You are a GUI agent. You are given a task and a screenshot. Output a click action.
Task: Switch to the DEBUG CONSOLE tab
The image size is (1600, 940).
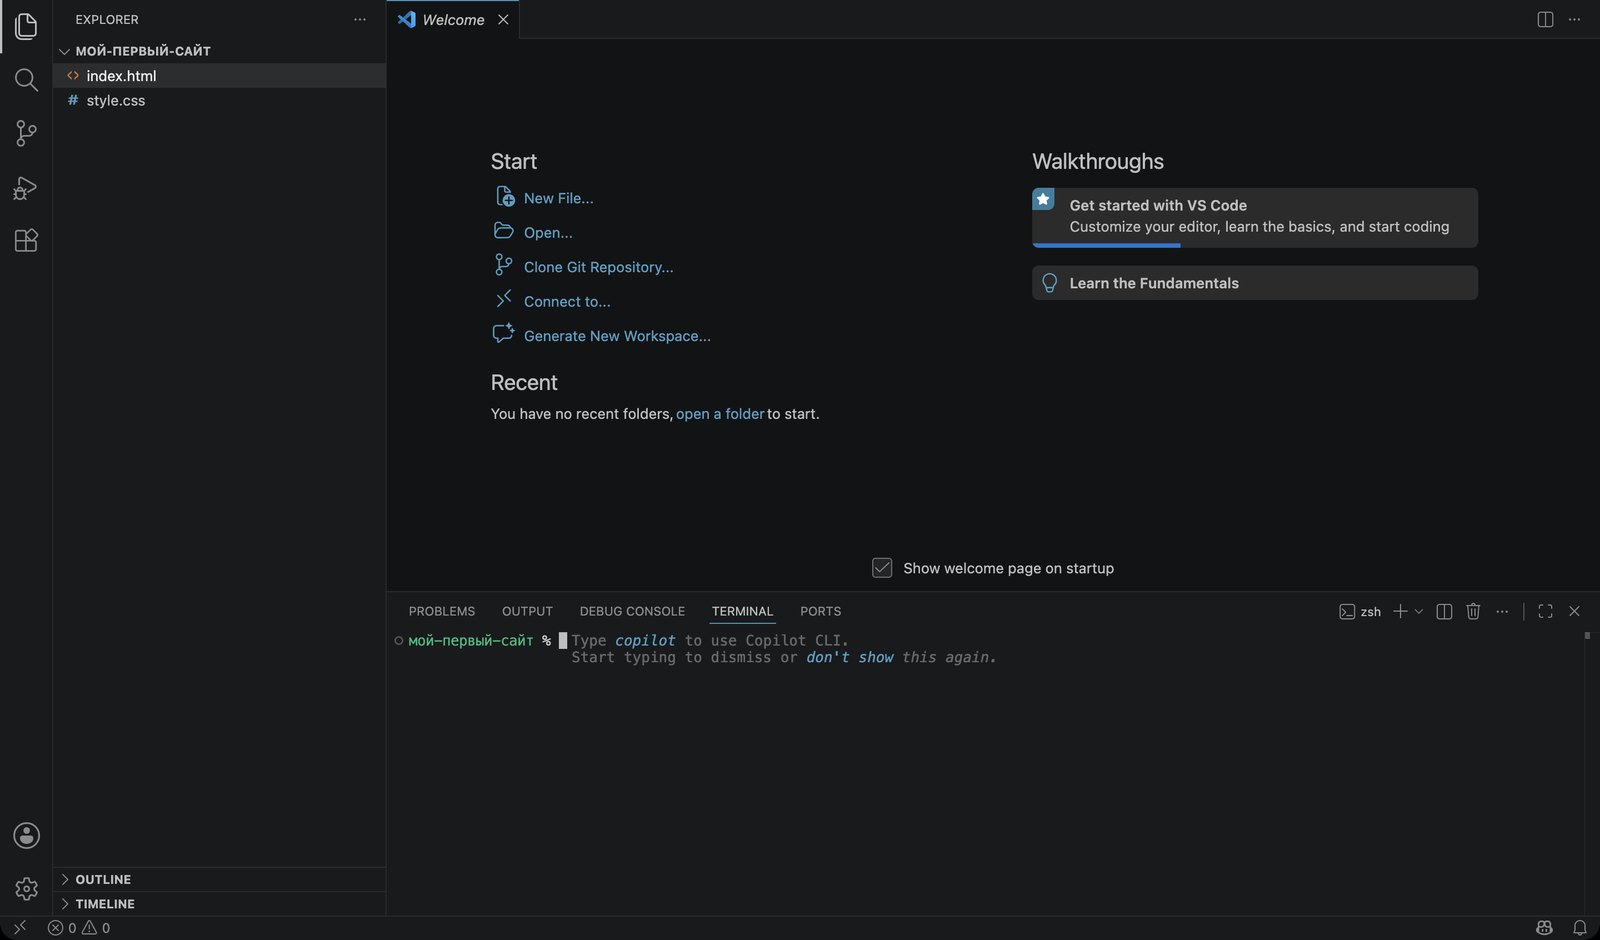[x=632, y=611]
